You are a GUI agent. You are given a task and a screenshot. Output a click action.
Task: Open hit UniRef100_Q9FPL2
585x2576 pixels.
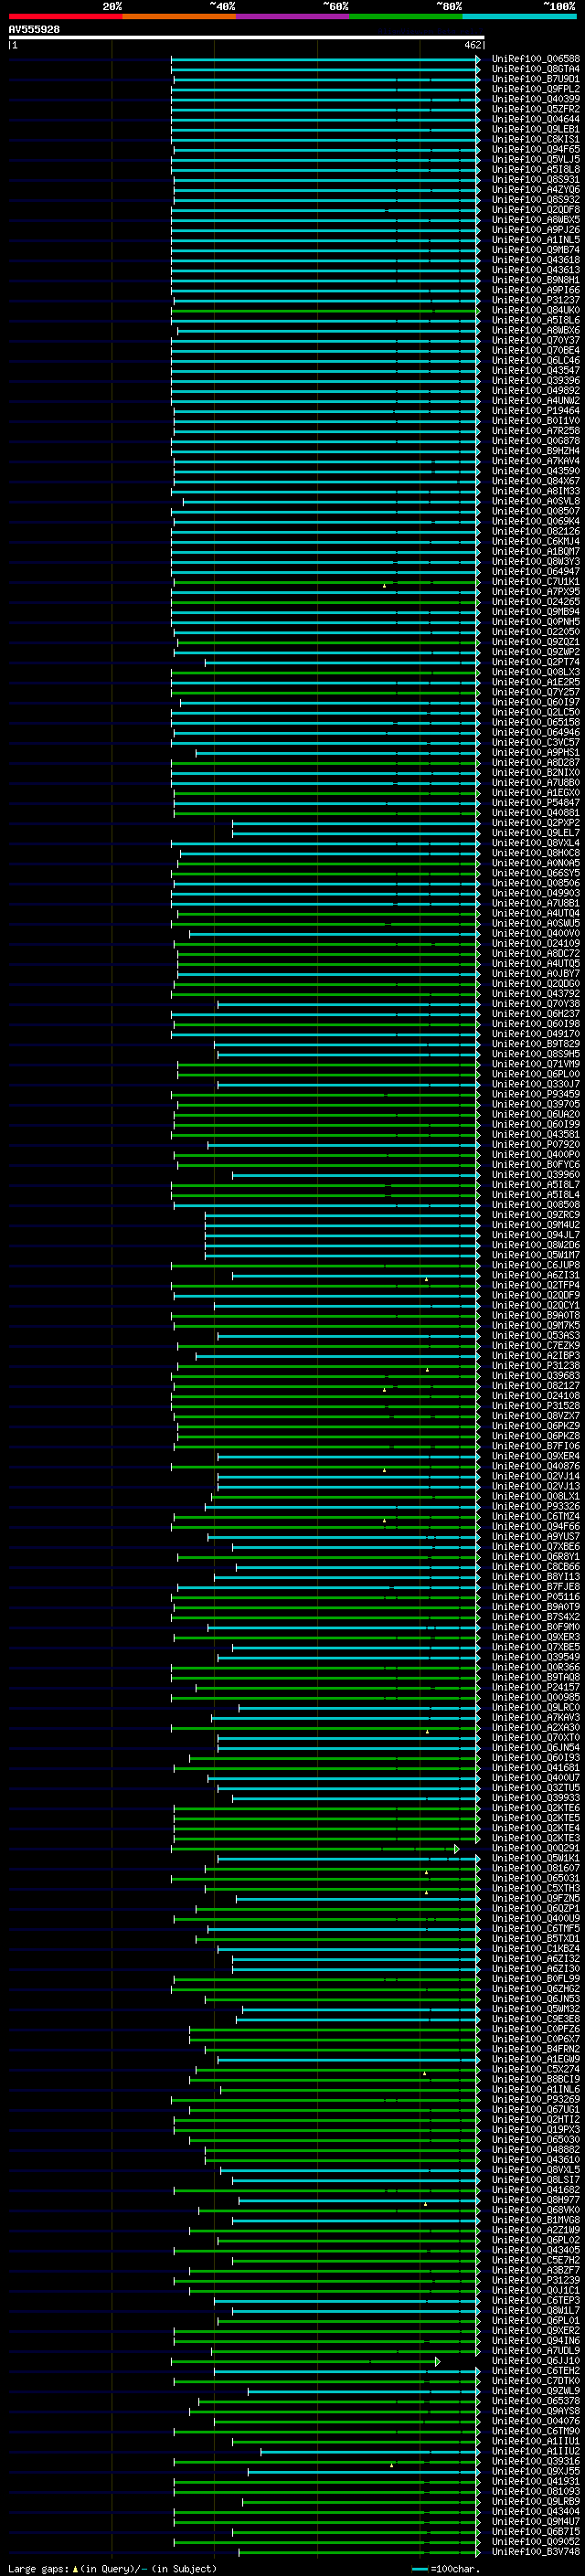point(535,89)
